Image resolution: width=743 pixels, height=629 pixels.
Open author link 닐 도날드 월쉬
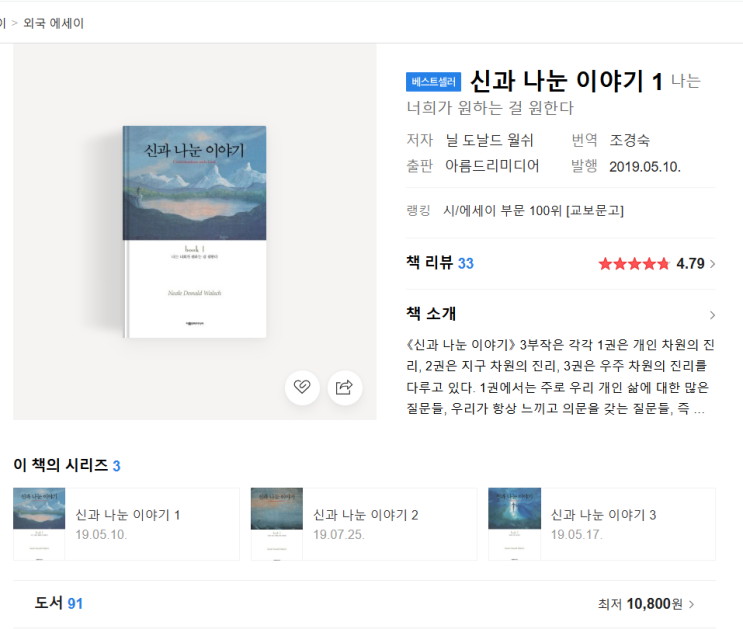(489, 140)
